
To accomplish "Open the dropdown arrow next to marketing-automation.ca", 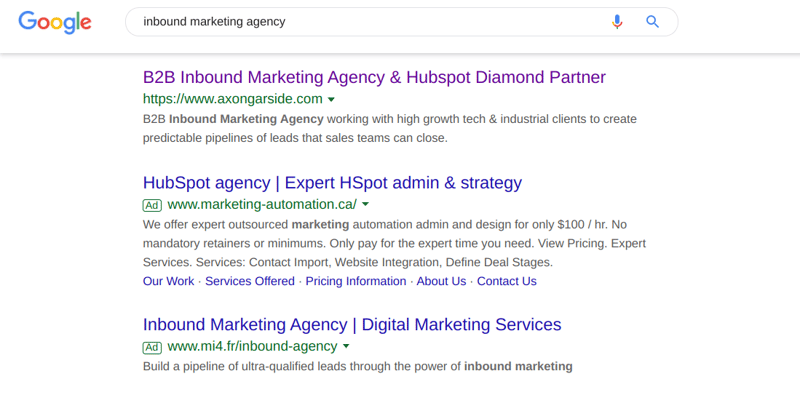I will click(365, 205).
